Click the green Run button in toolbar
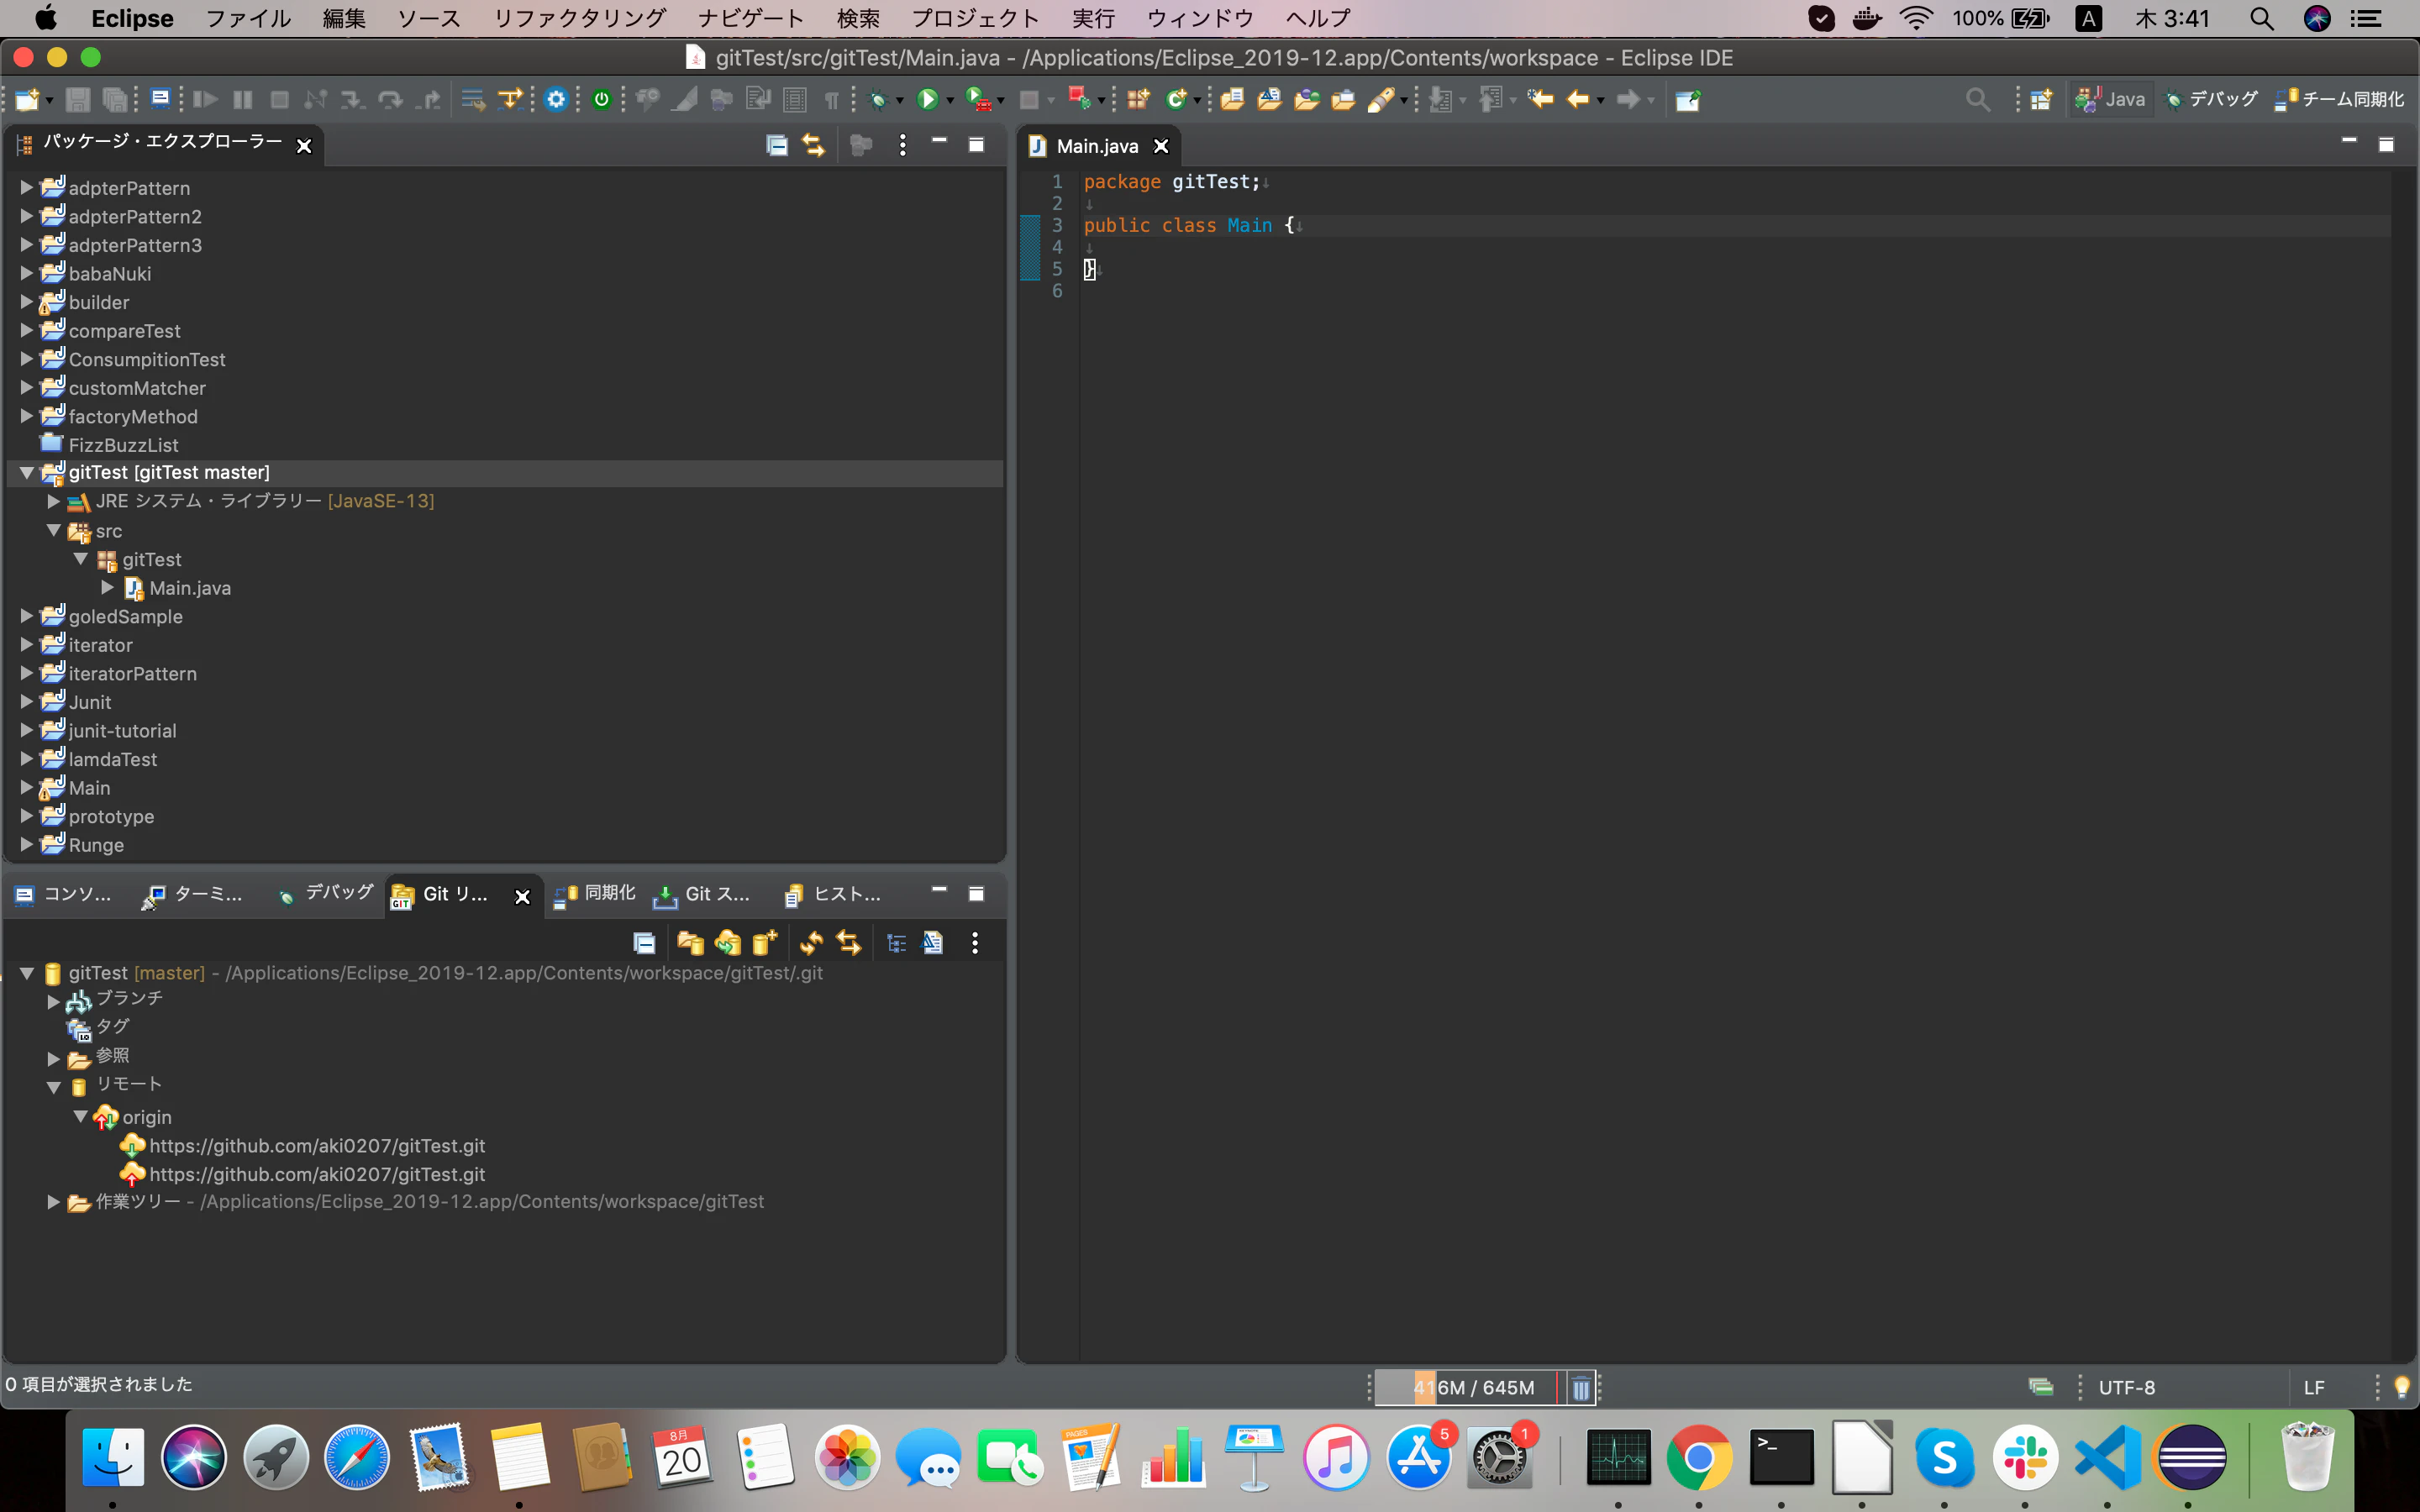The width and height of the screenshot is (2420, 1512). tap(927, 99)
